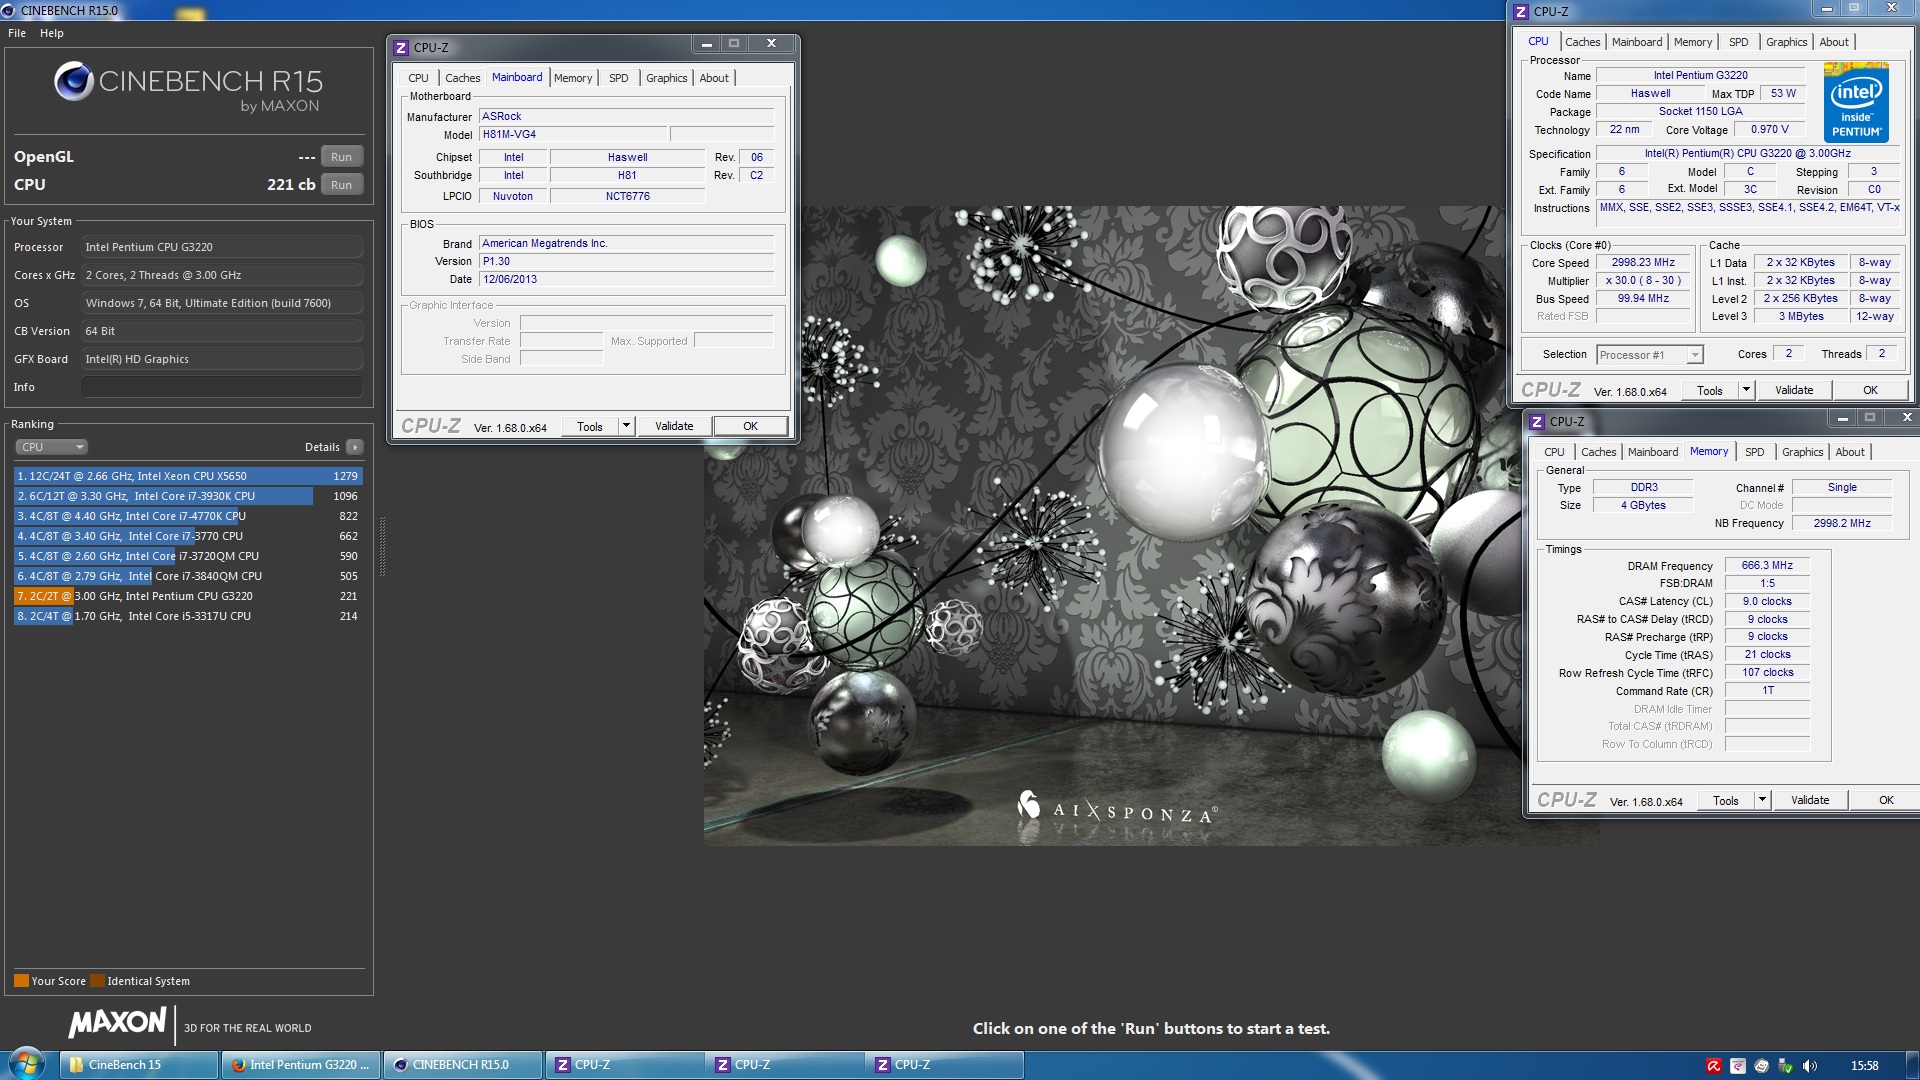Viewport: 1920px width, 1080px height.
Task: Click the Show Desktop strip
Action: coord(1913,1065)
